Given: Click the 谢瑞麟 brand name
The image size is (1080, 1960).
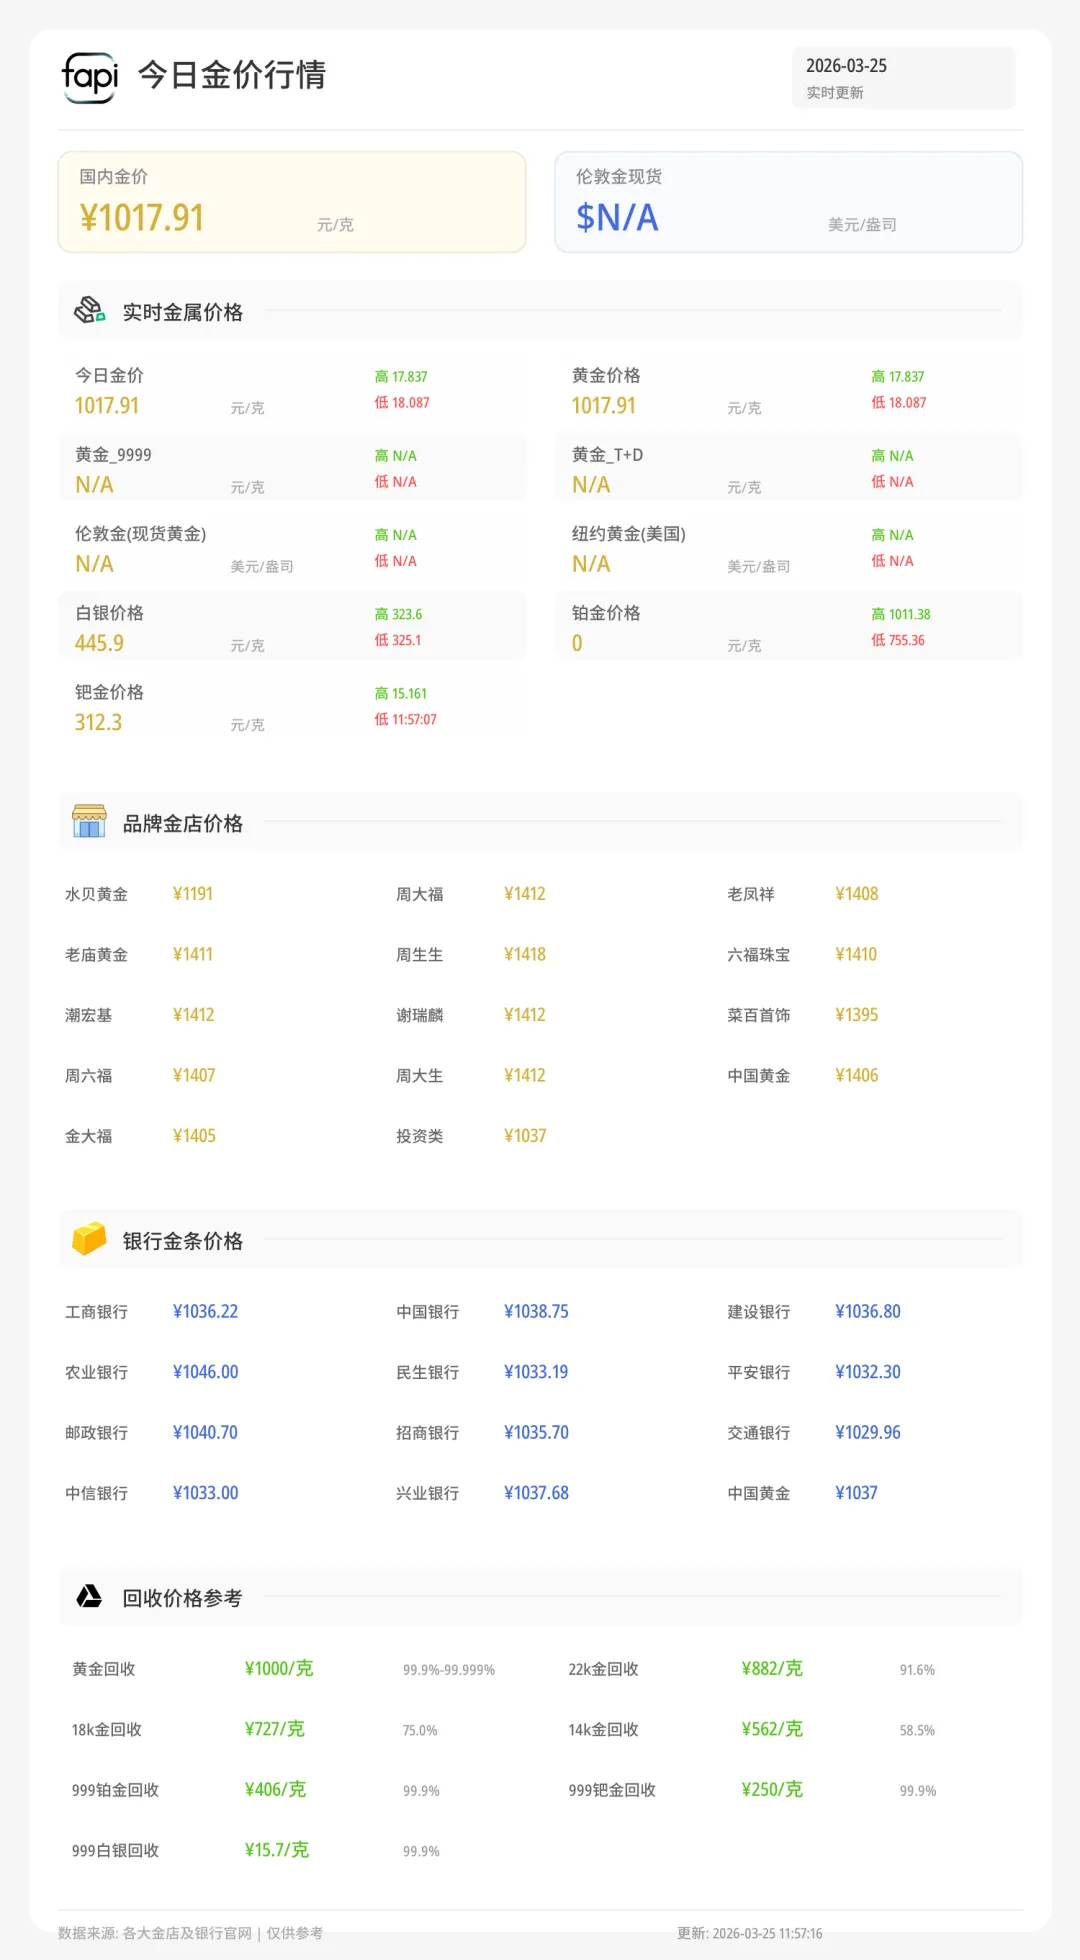Looking at the screenshot, I should point(420,1015).
